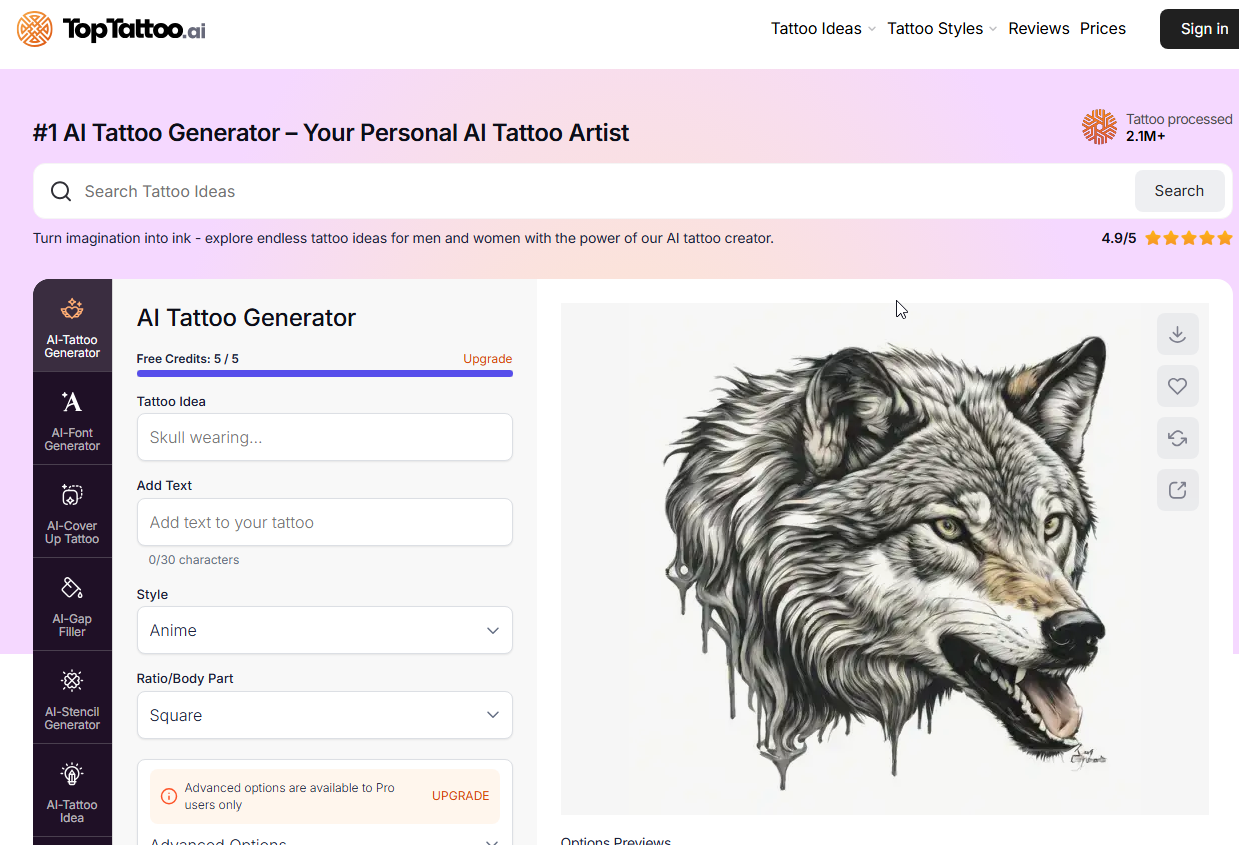Regenerate the tattoo with refresh icon
Viewport: 1239px width, 845px height.
click(x=1177, y=438)
